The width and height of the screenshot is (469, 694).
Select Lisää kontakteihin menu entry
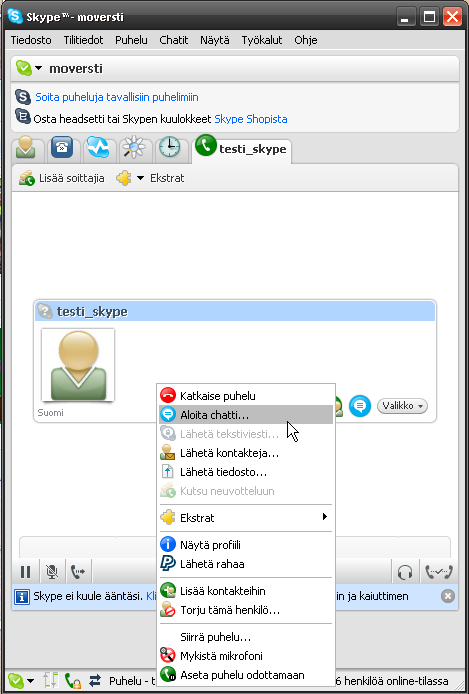(246, 591)
